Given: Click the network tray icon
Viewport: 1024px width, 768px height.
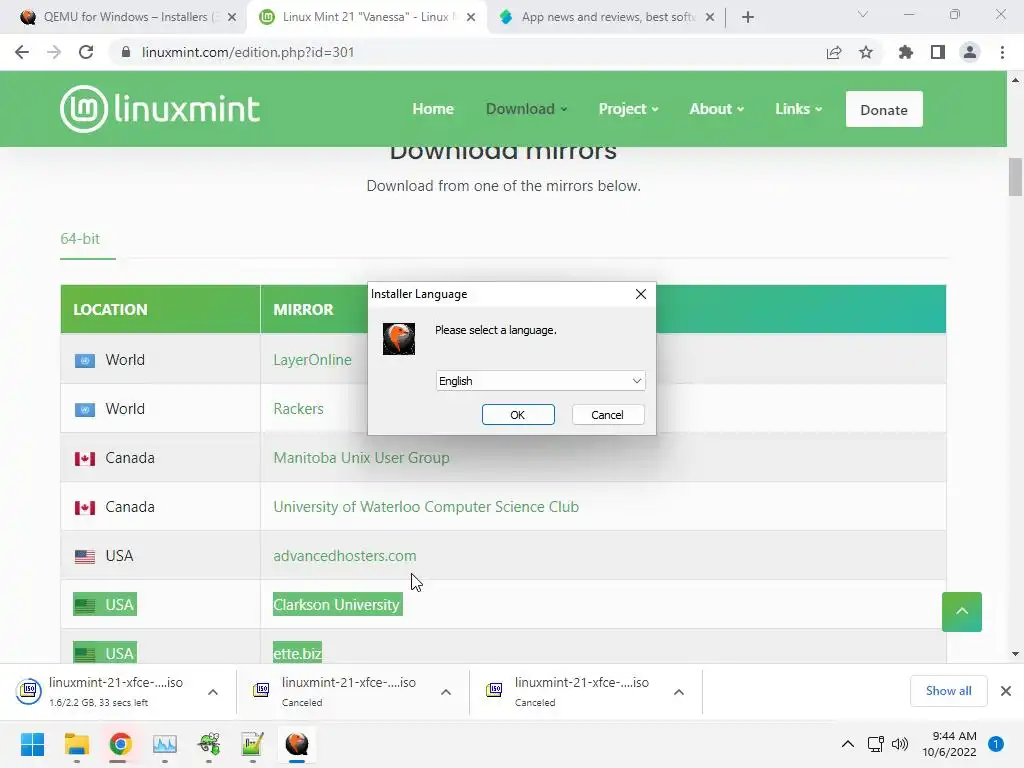Looking at the screenshot, I should point(875,744).
